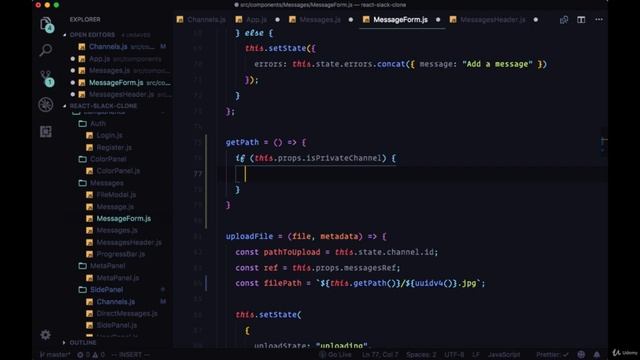The image size is (640, 360).
Task: Click the "Add a message" string in the code
Action: pos(497,64)
